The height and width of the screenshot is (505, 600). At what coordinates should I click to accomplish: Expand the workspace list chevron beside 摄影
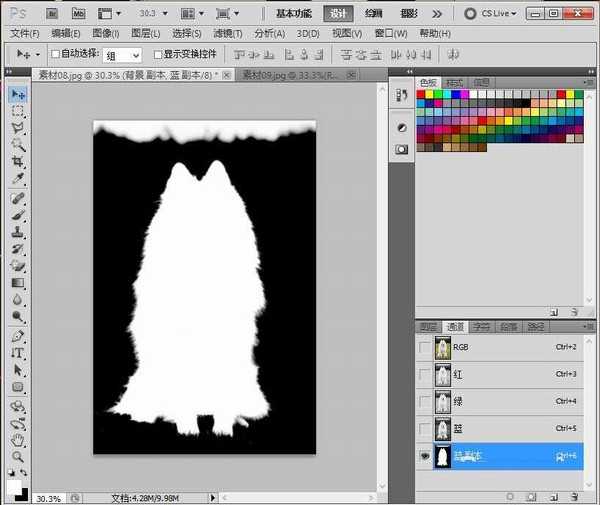point(437,14)
